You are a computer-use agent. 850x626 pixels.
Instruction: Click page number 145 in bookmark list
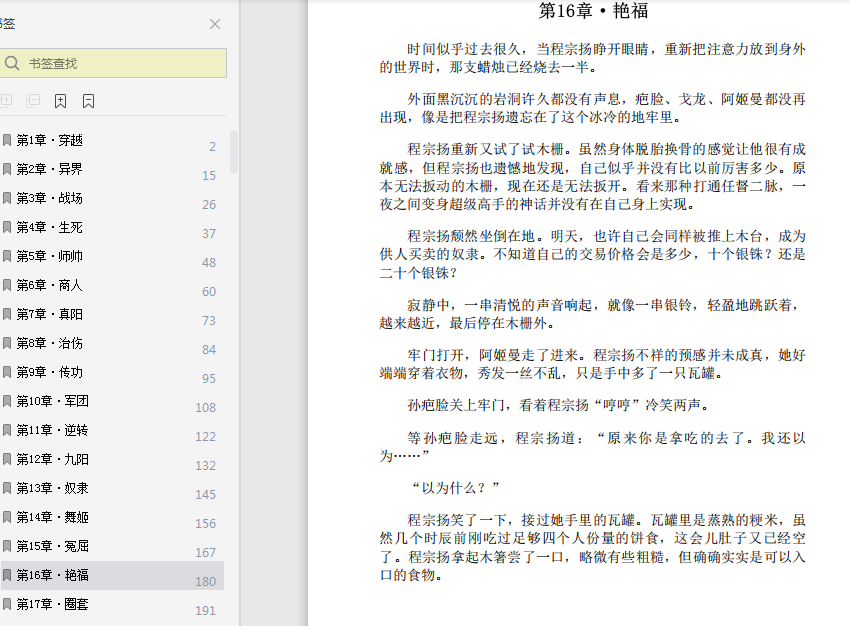point(205,495)
